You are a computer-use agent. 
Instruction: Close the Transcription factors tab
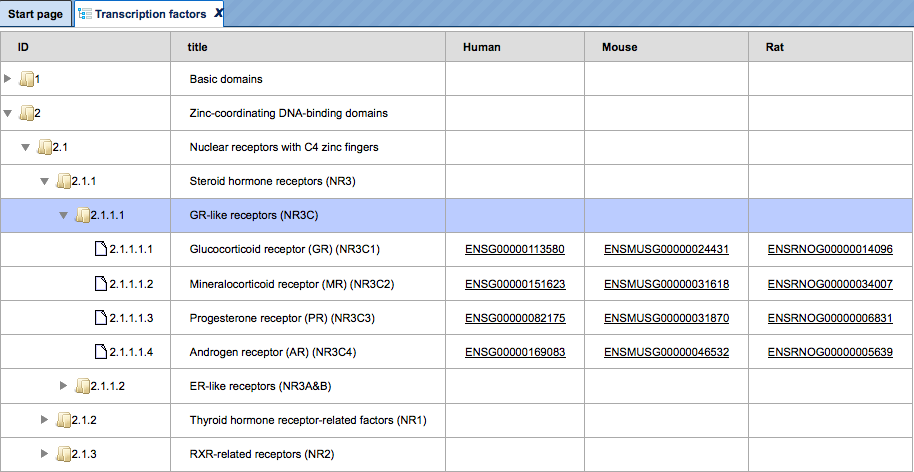[x=218, y=13]
